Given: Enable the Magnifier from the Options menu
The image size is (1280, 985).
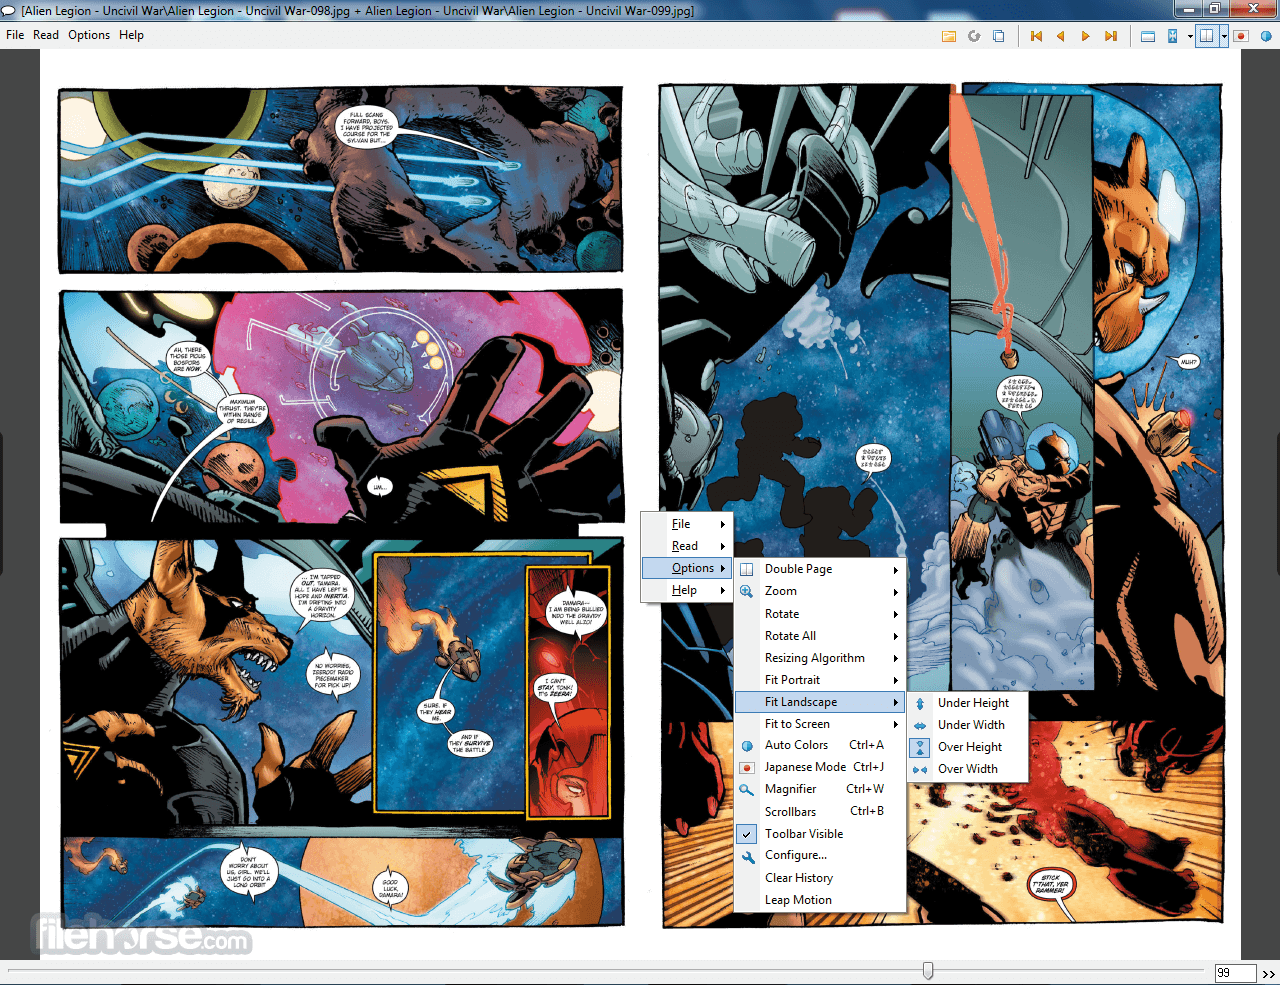Looking at the screenshot, I should tap(820, 789).
